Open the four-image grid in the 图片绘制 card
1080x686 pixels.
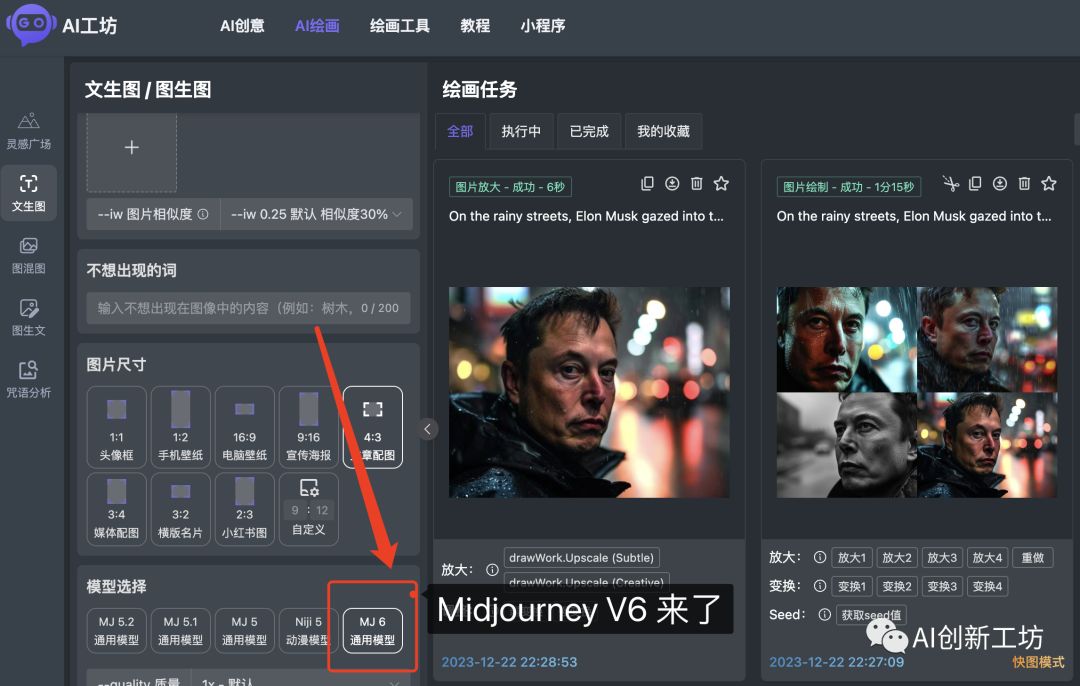pyautogui.click(x=917, y=392)
